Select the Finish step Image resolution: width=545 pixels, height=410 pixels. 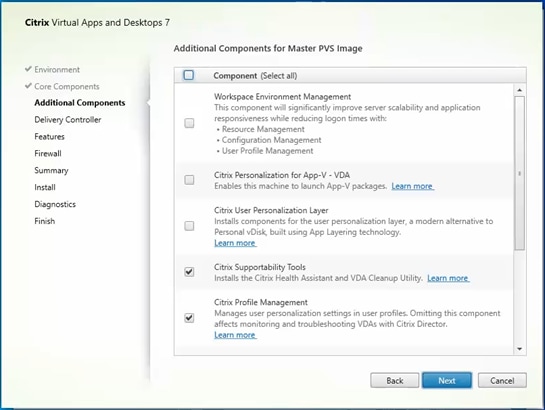[x=44, y=221]
